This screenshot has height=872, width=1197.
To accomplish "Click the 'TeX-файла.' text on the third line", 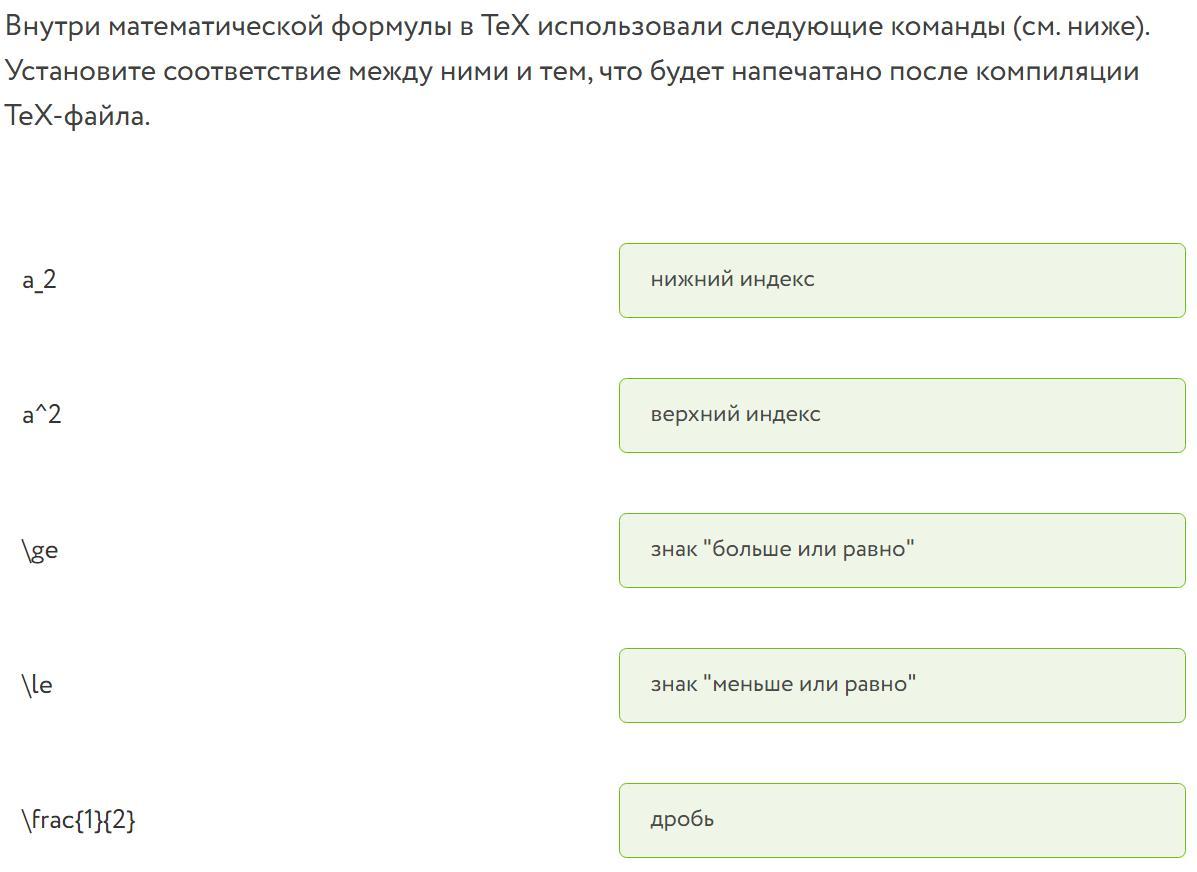I will [77, 117].
